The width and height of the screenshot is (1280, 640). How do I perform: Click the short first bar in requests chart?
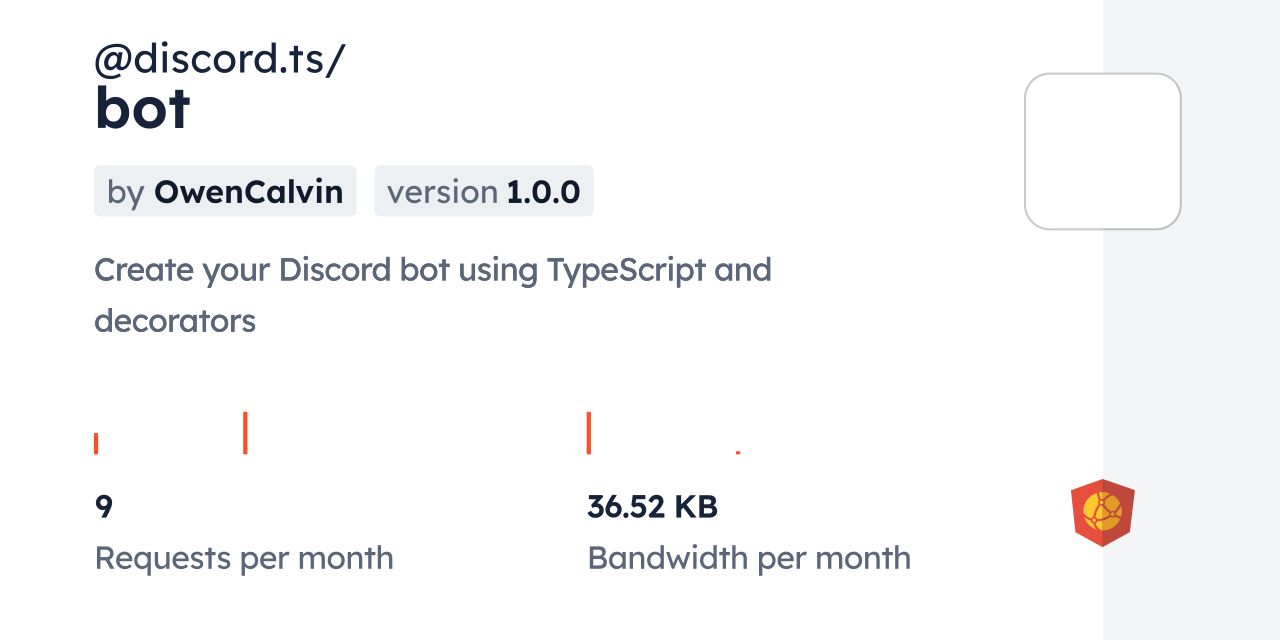tap(96, 443)
